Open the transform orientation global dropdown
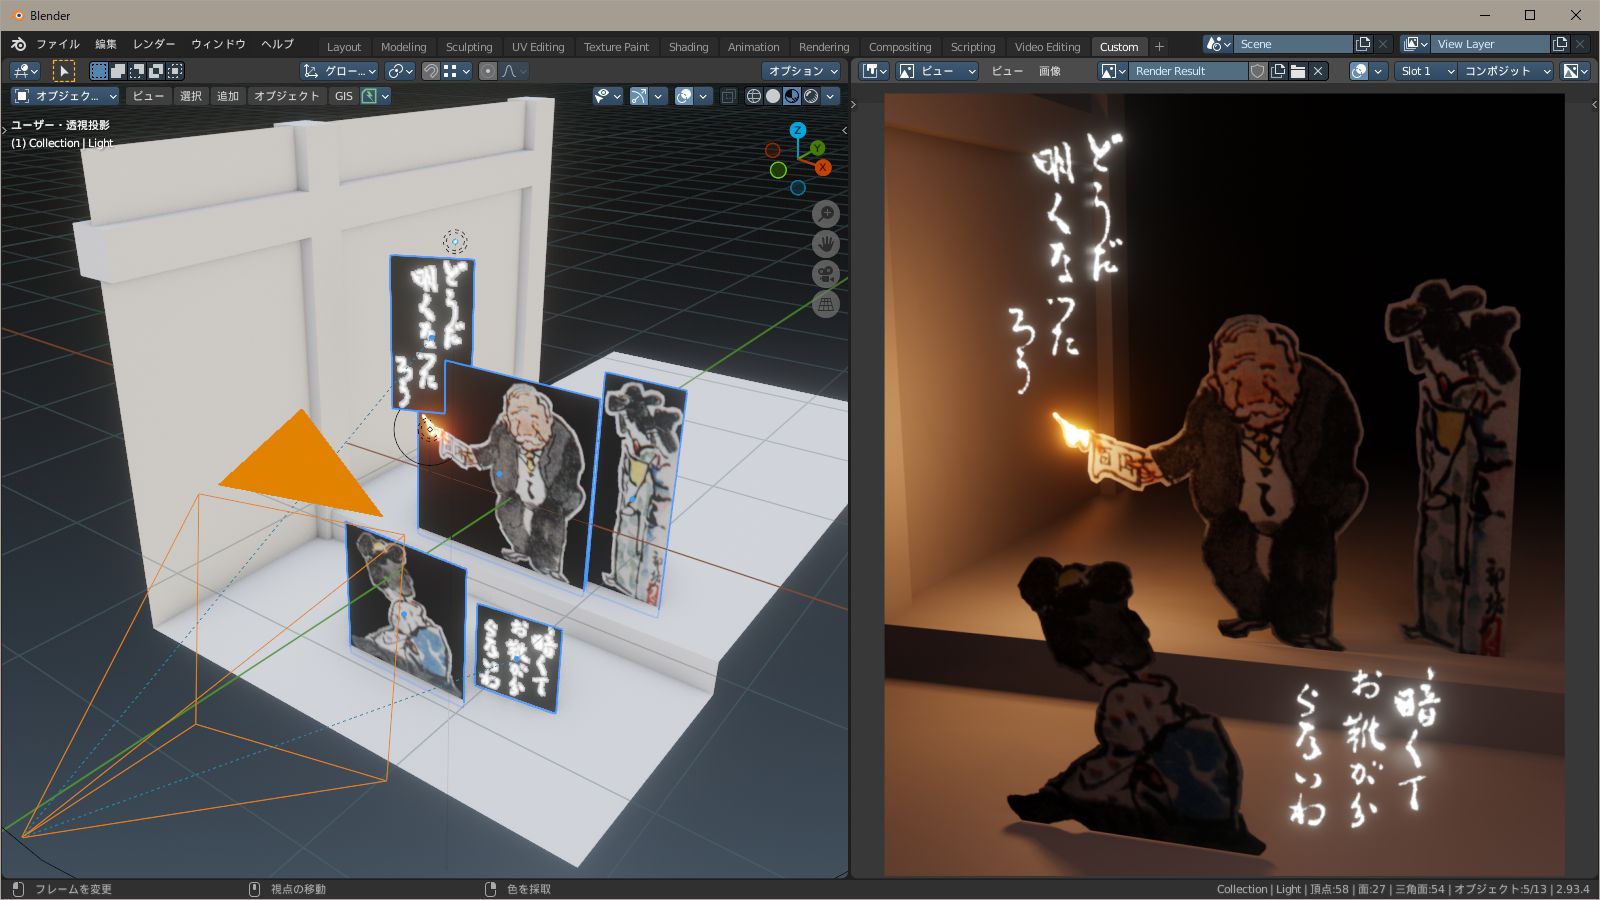1600x900 pixels. (339, 71)
